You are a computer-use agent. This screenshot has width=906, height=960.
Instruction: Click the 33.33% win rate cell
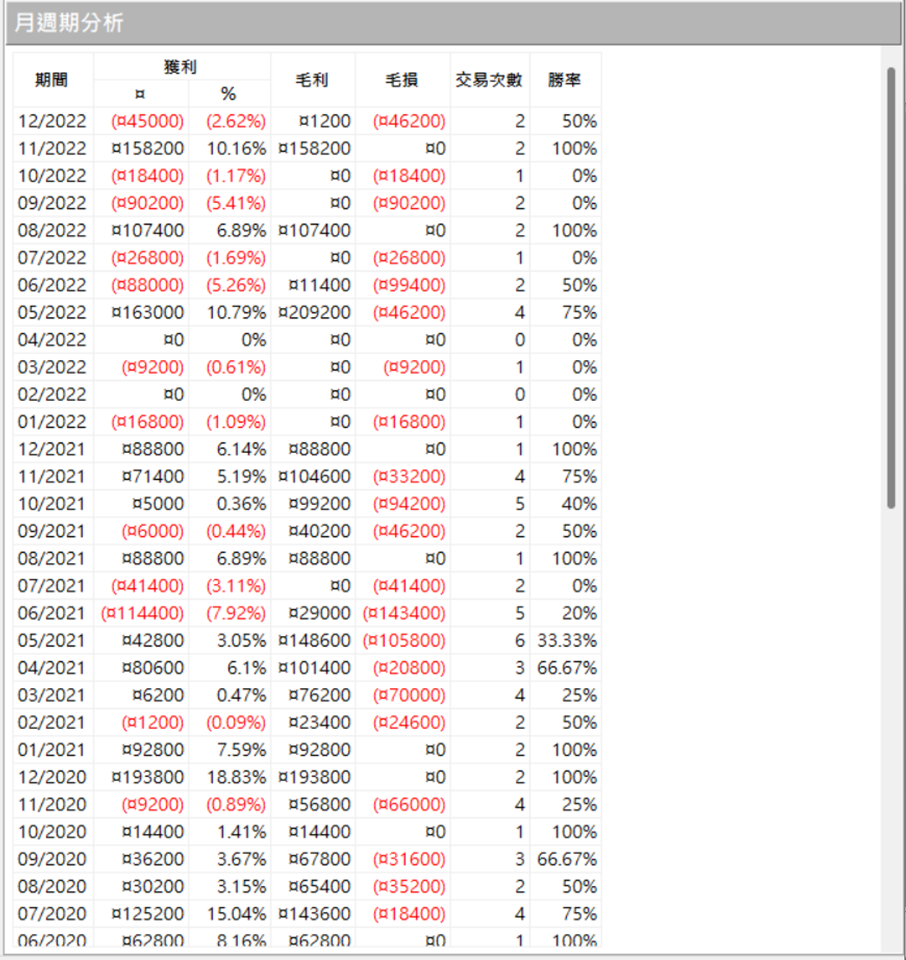(x=567, y=640)
